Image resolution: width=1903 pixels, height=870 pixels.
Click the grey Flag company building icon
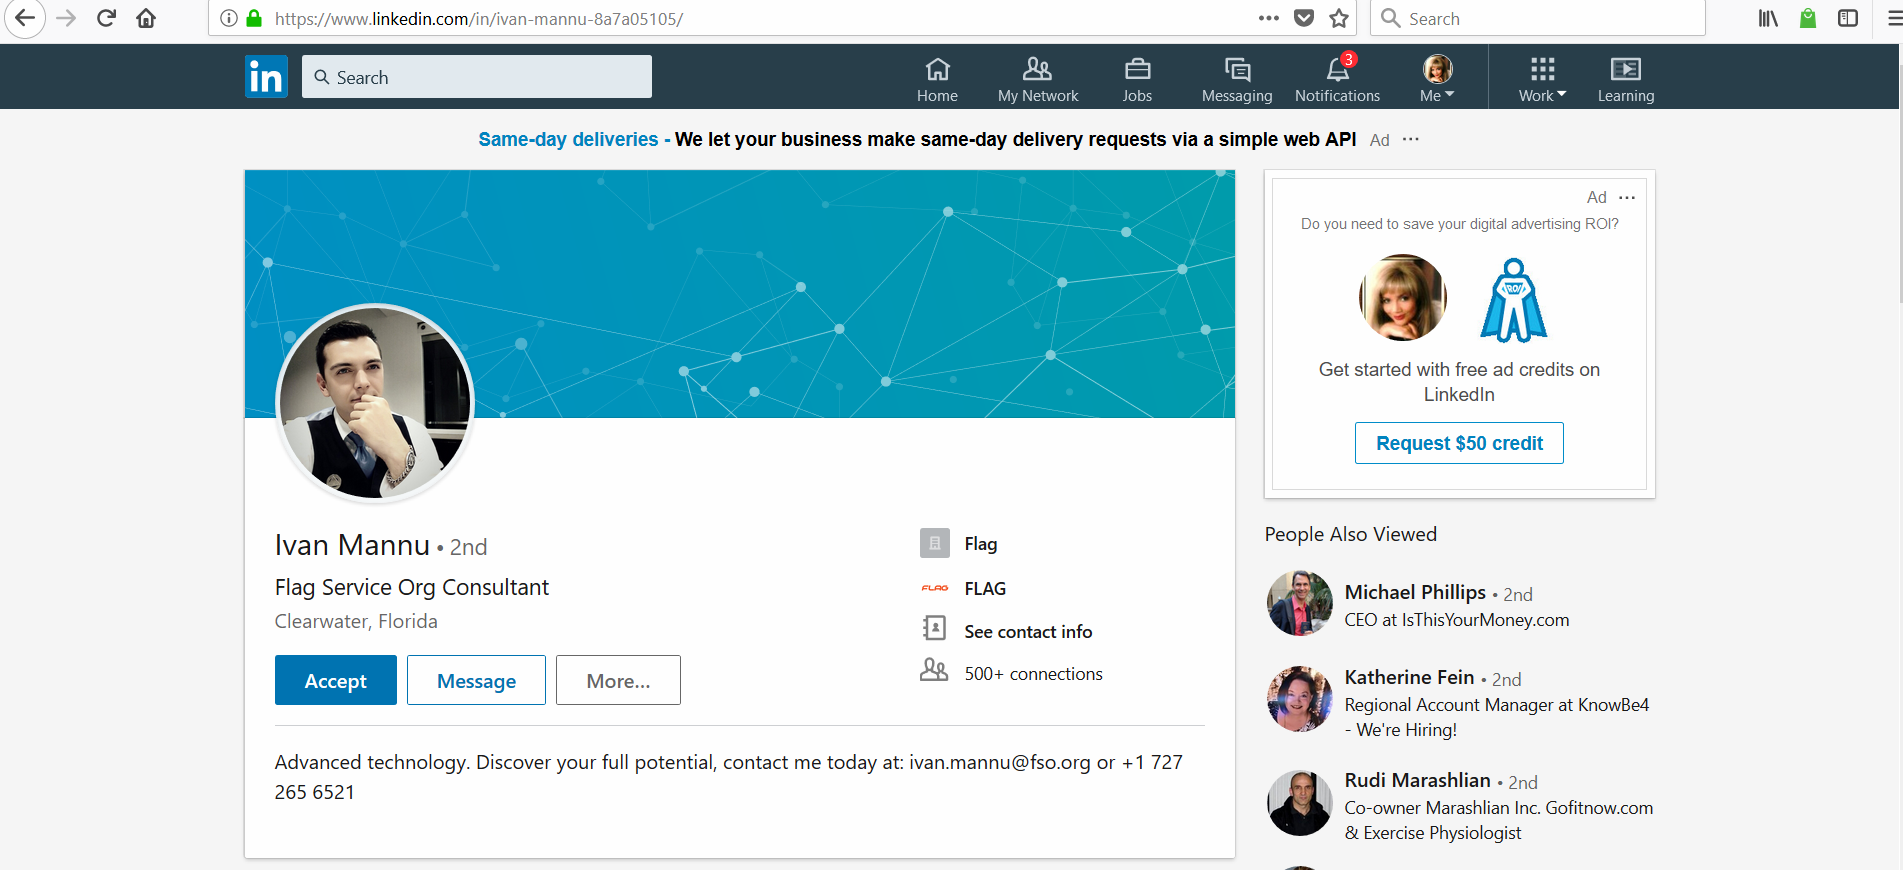click(x=935, y=543)
